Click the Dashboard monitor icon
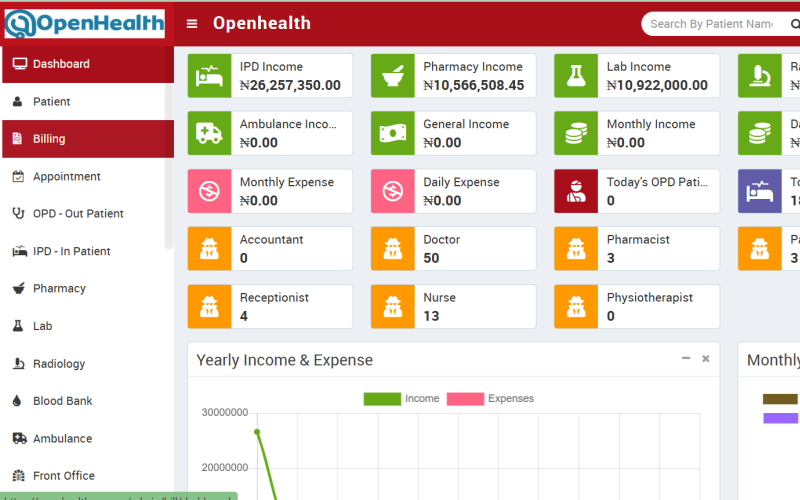 click(x=19, y=64)
